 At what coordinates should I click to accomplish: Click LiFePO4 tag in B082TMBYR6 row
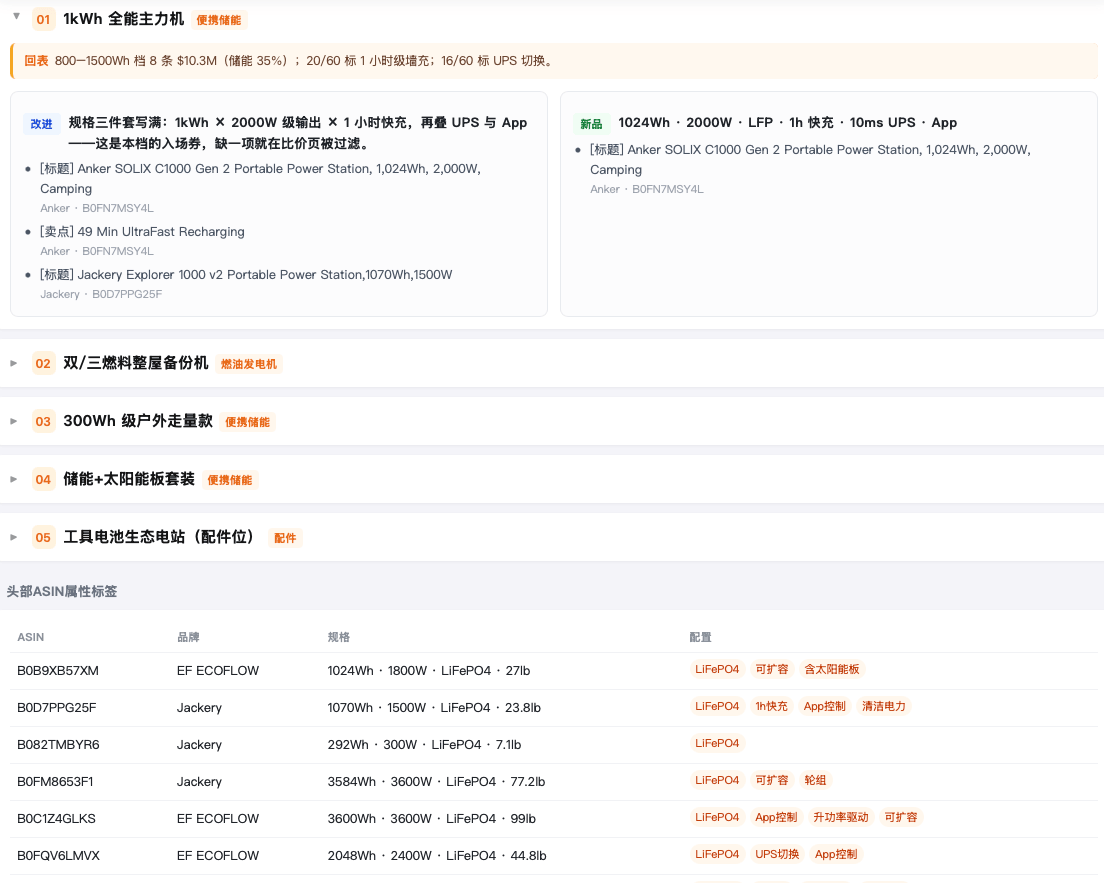(717, 743)
